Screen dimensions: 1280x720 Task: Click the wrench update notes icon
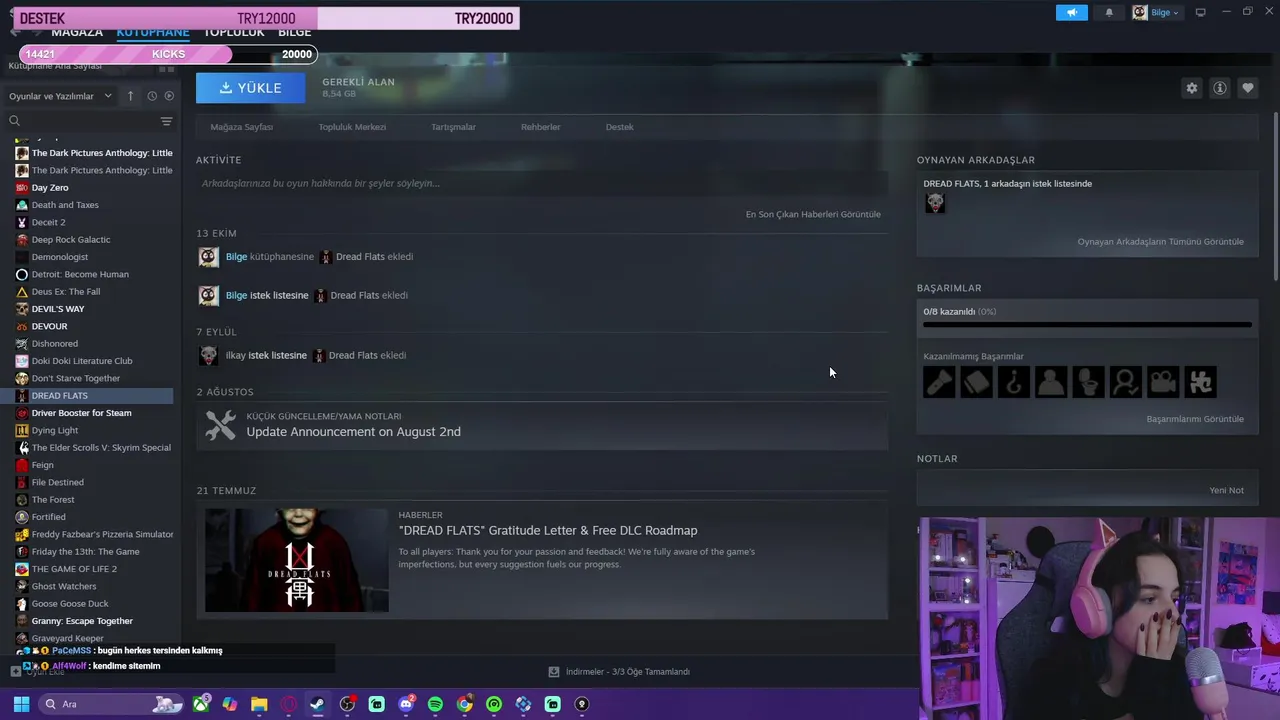(x=220, y=425)
